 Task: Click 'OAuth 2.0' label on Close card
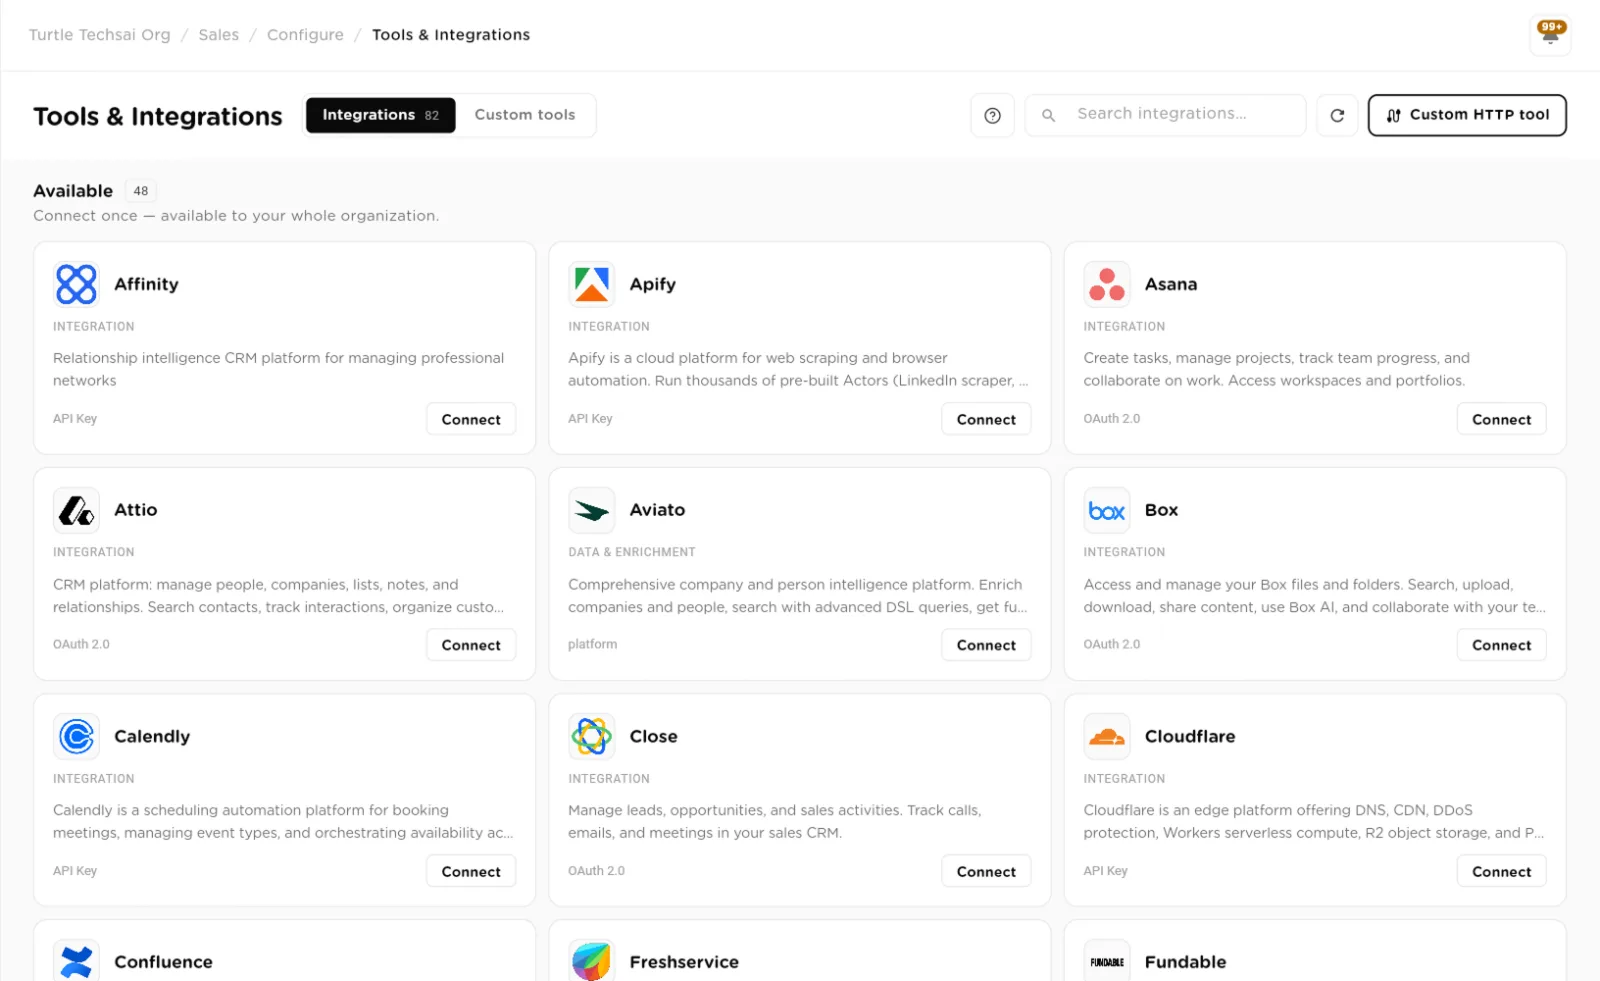596,871
